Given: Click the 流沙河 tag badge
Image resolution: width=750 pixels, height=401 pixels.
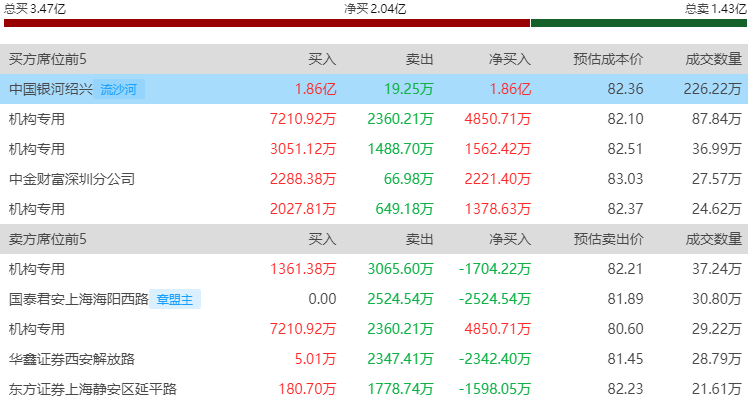Looking at the screenshot, I should coord(119,89).
